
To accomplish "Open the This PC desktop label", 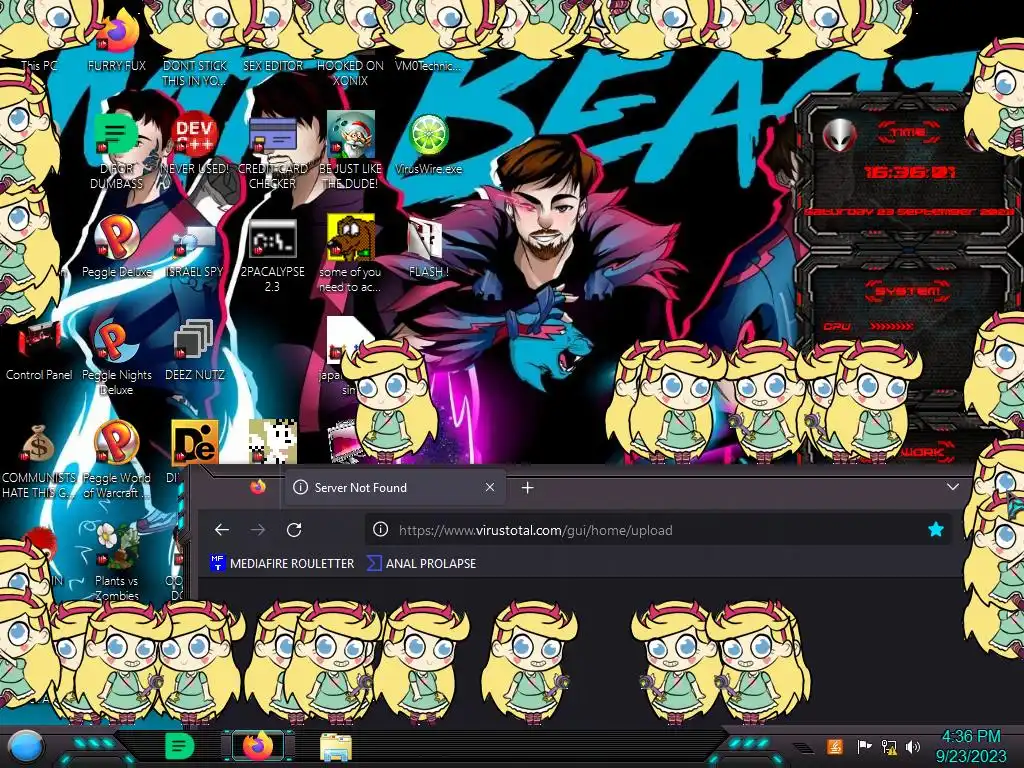I will pos(39,65).
